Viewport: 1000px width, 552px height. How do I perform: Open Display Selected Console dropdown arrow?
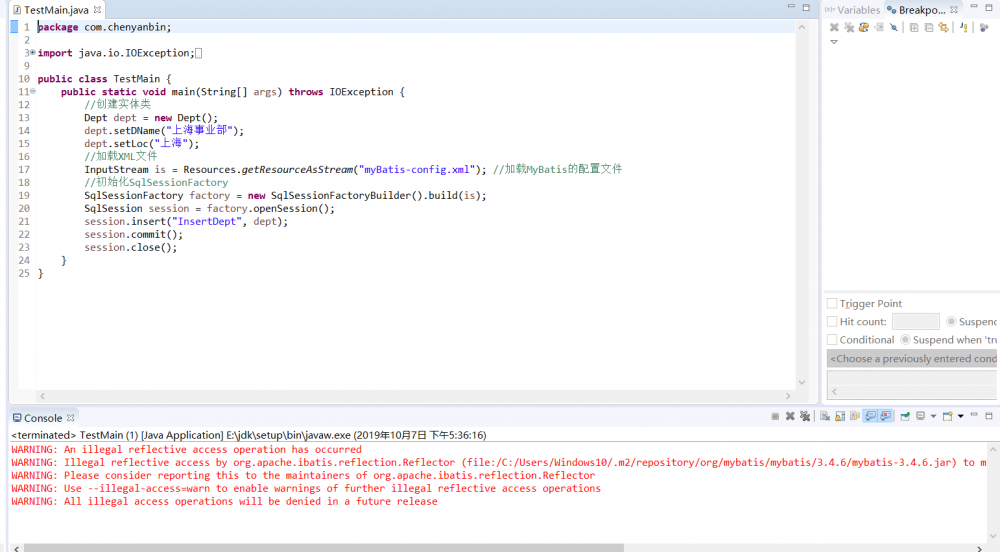point(933,416)
